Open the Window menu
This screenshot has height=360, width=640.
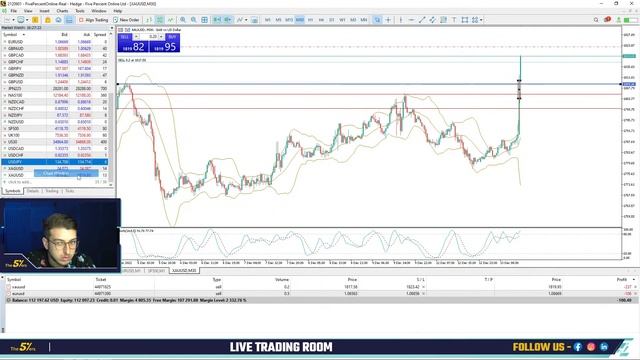point(99,11)
